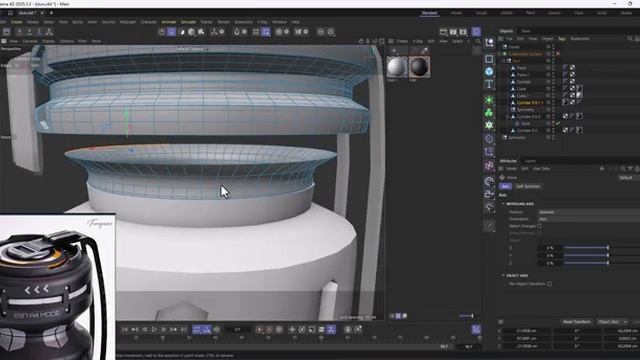Image resolution: width=640 pixels, height=360 pixels.
Task: Click the red Record keyframe button
Action: tap(260, 329)
